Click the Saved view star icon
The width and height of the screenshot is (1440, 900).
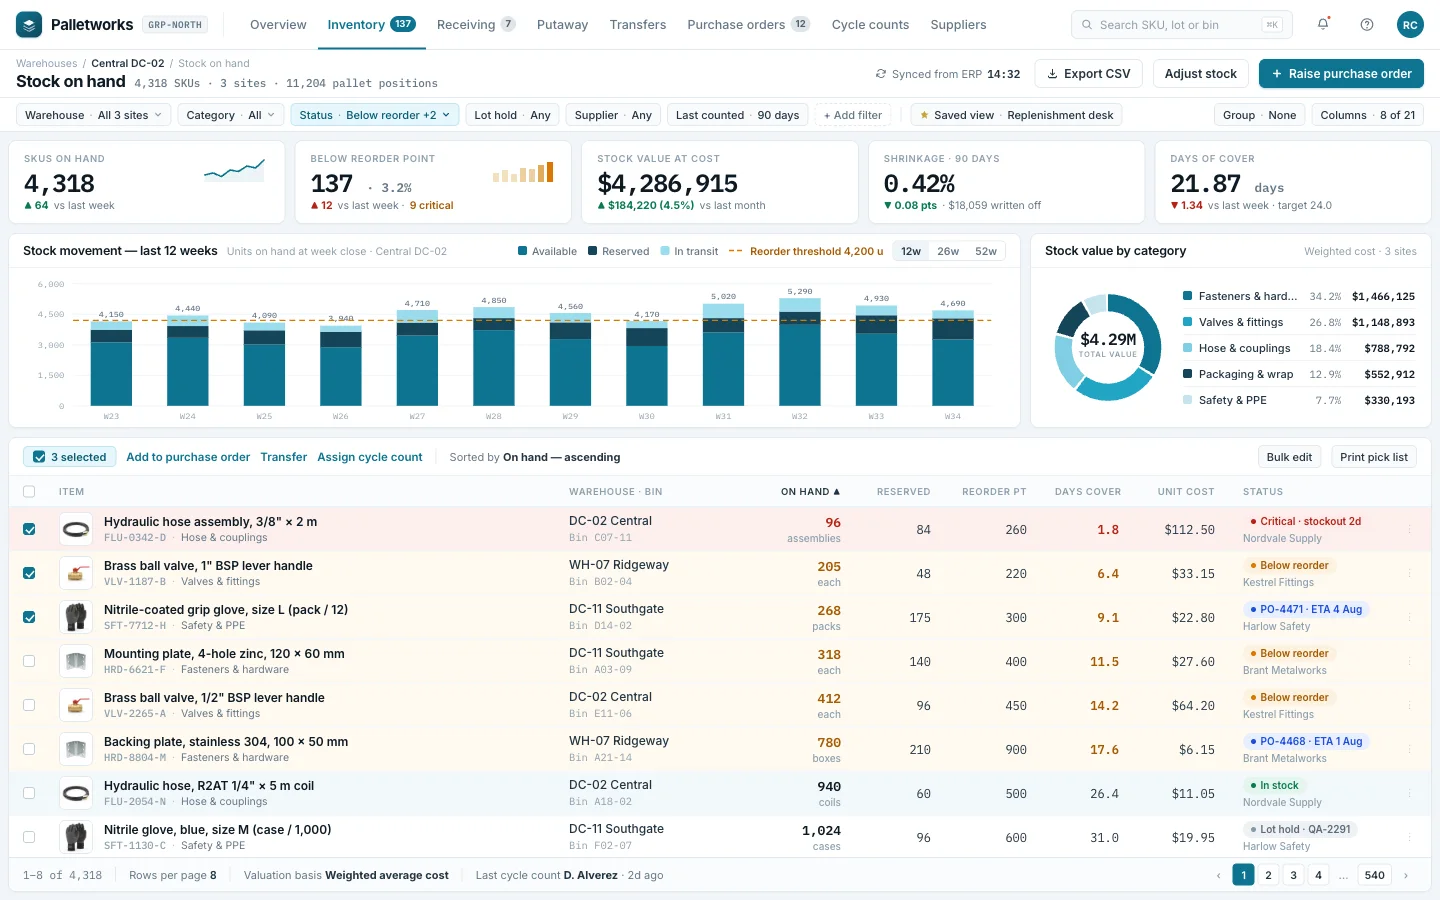924,115
